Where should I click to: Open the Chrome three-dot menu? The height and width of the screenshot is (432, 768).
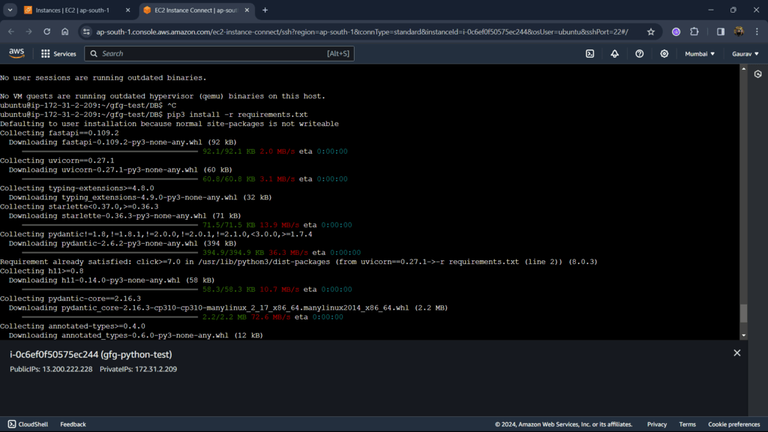[x=755, y=31]
